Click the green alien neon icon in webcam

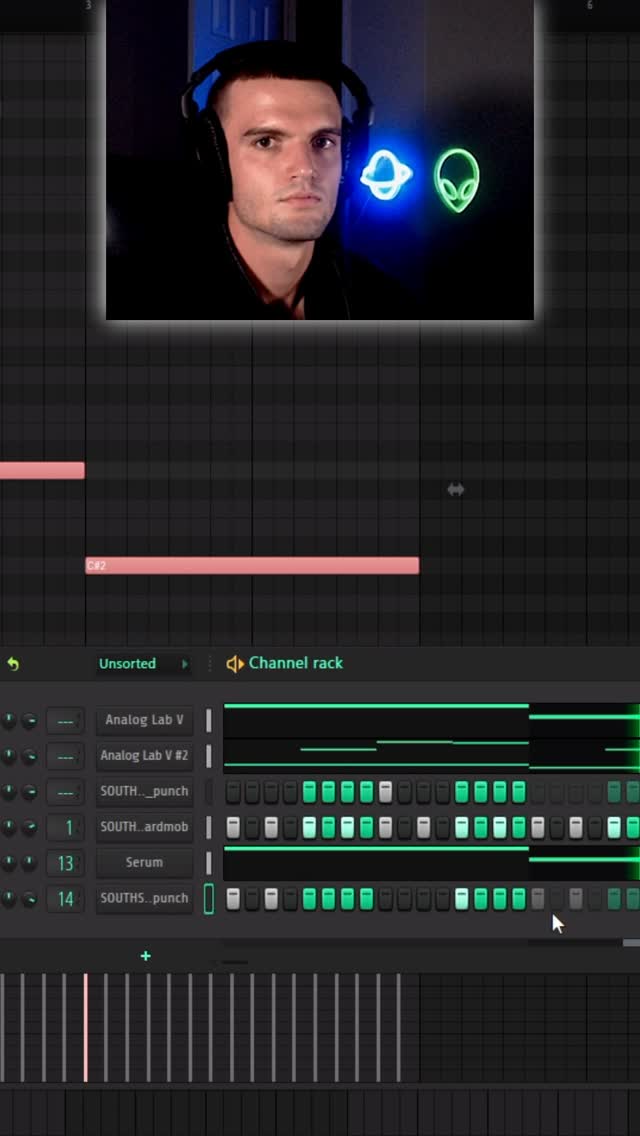point(456,181)
